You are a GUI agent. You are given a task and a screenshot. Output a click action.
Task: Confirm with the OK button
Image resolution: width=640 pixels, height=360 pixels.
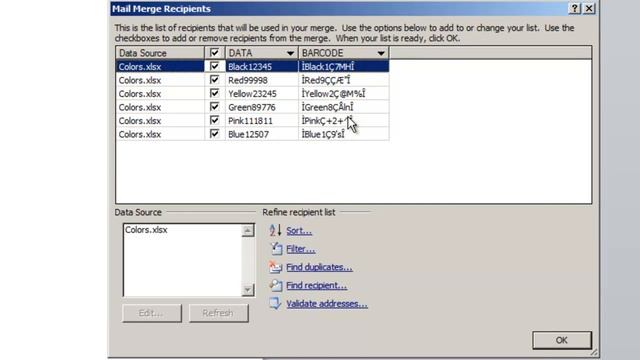pos(562,340)
